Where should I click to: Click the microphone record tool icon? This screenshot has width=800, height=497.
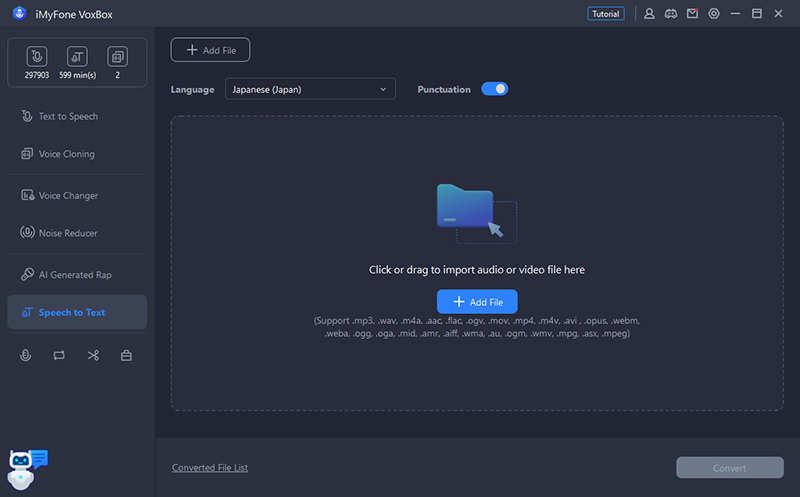tap(26, 356)
